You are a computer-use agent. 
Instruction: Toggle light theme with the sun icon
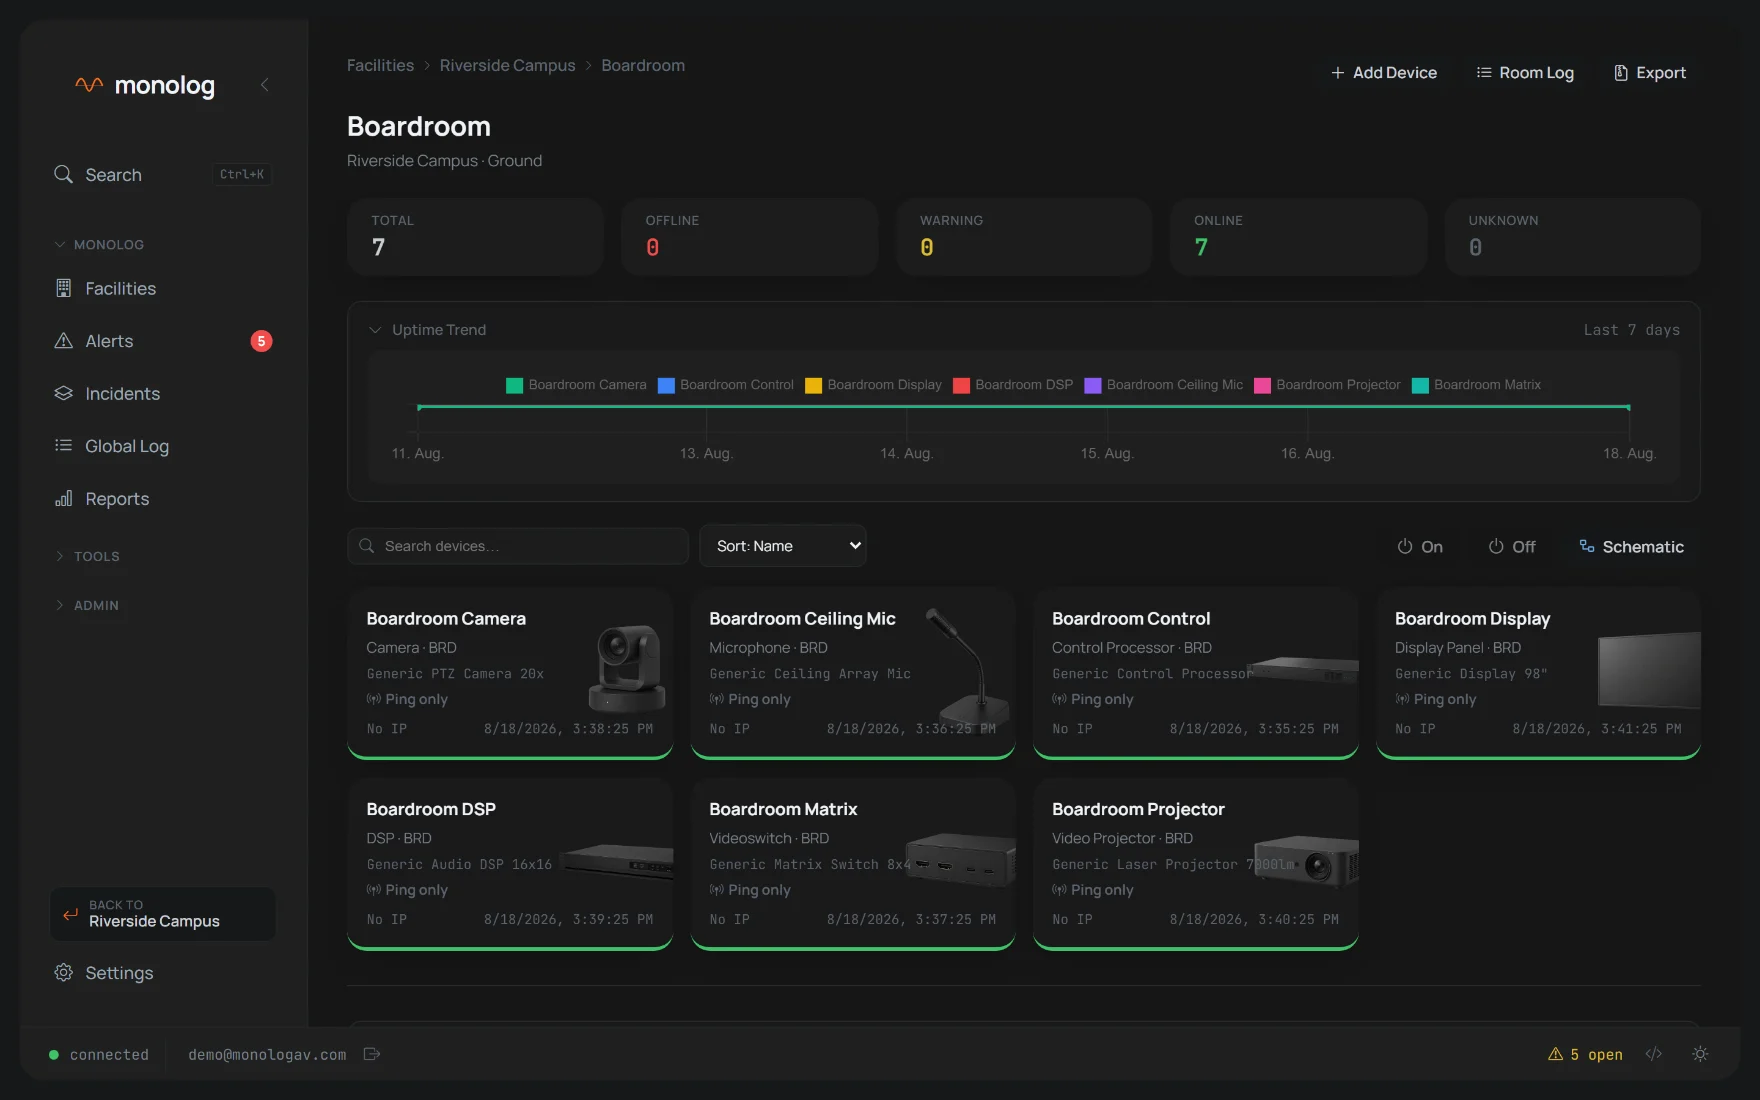pyautogui.click(x=1700, y=1054)
